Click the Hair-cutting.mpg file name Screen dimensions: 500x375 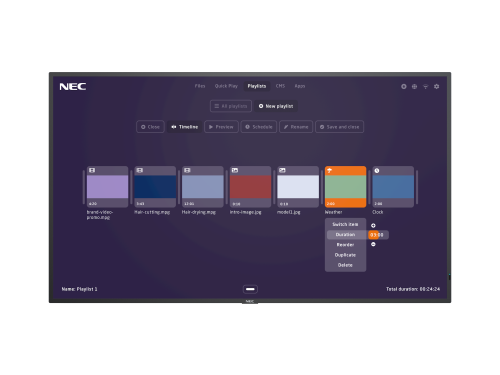click(x=152, y=212)
